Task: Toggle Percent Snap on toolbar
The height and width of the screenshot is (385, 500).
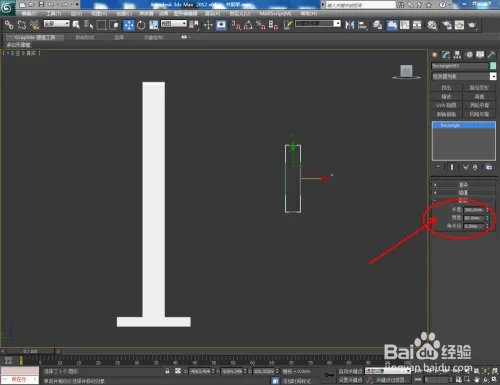Action: tap(261, 25)
